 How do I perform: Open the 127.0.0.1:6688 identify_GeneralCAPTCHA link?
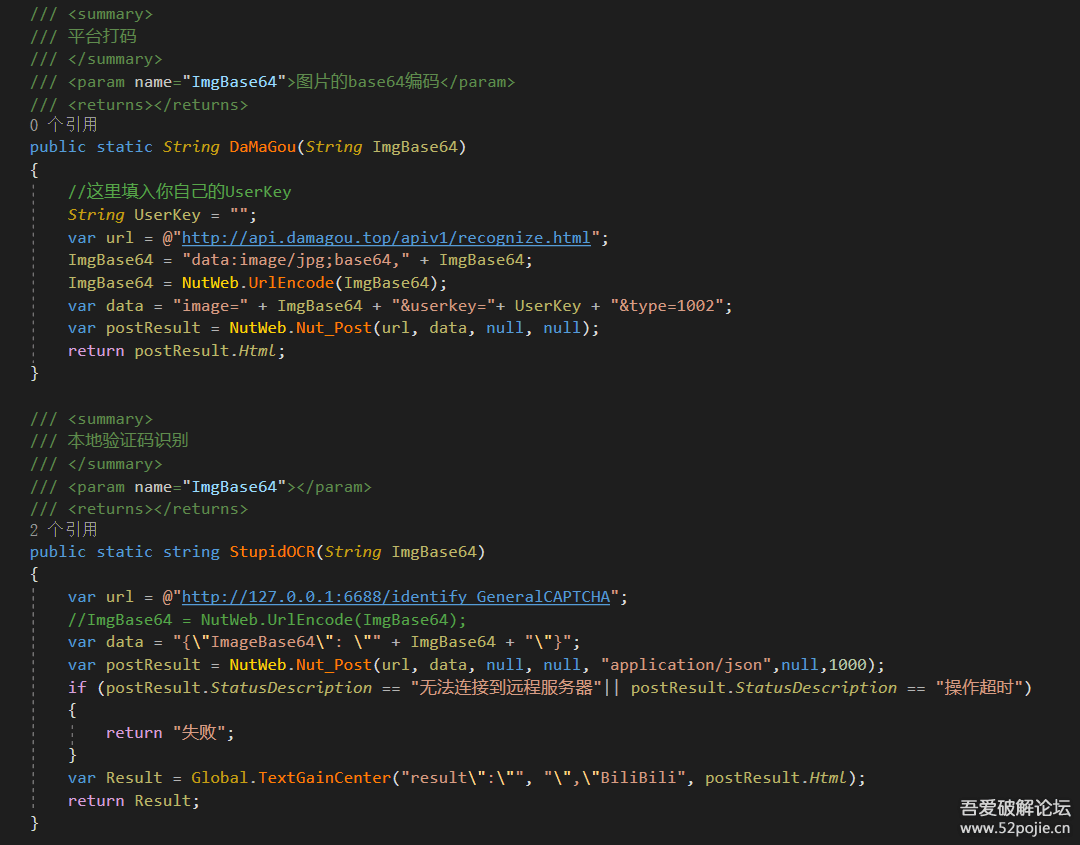(395, 596)
